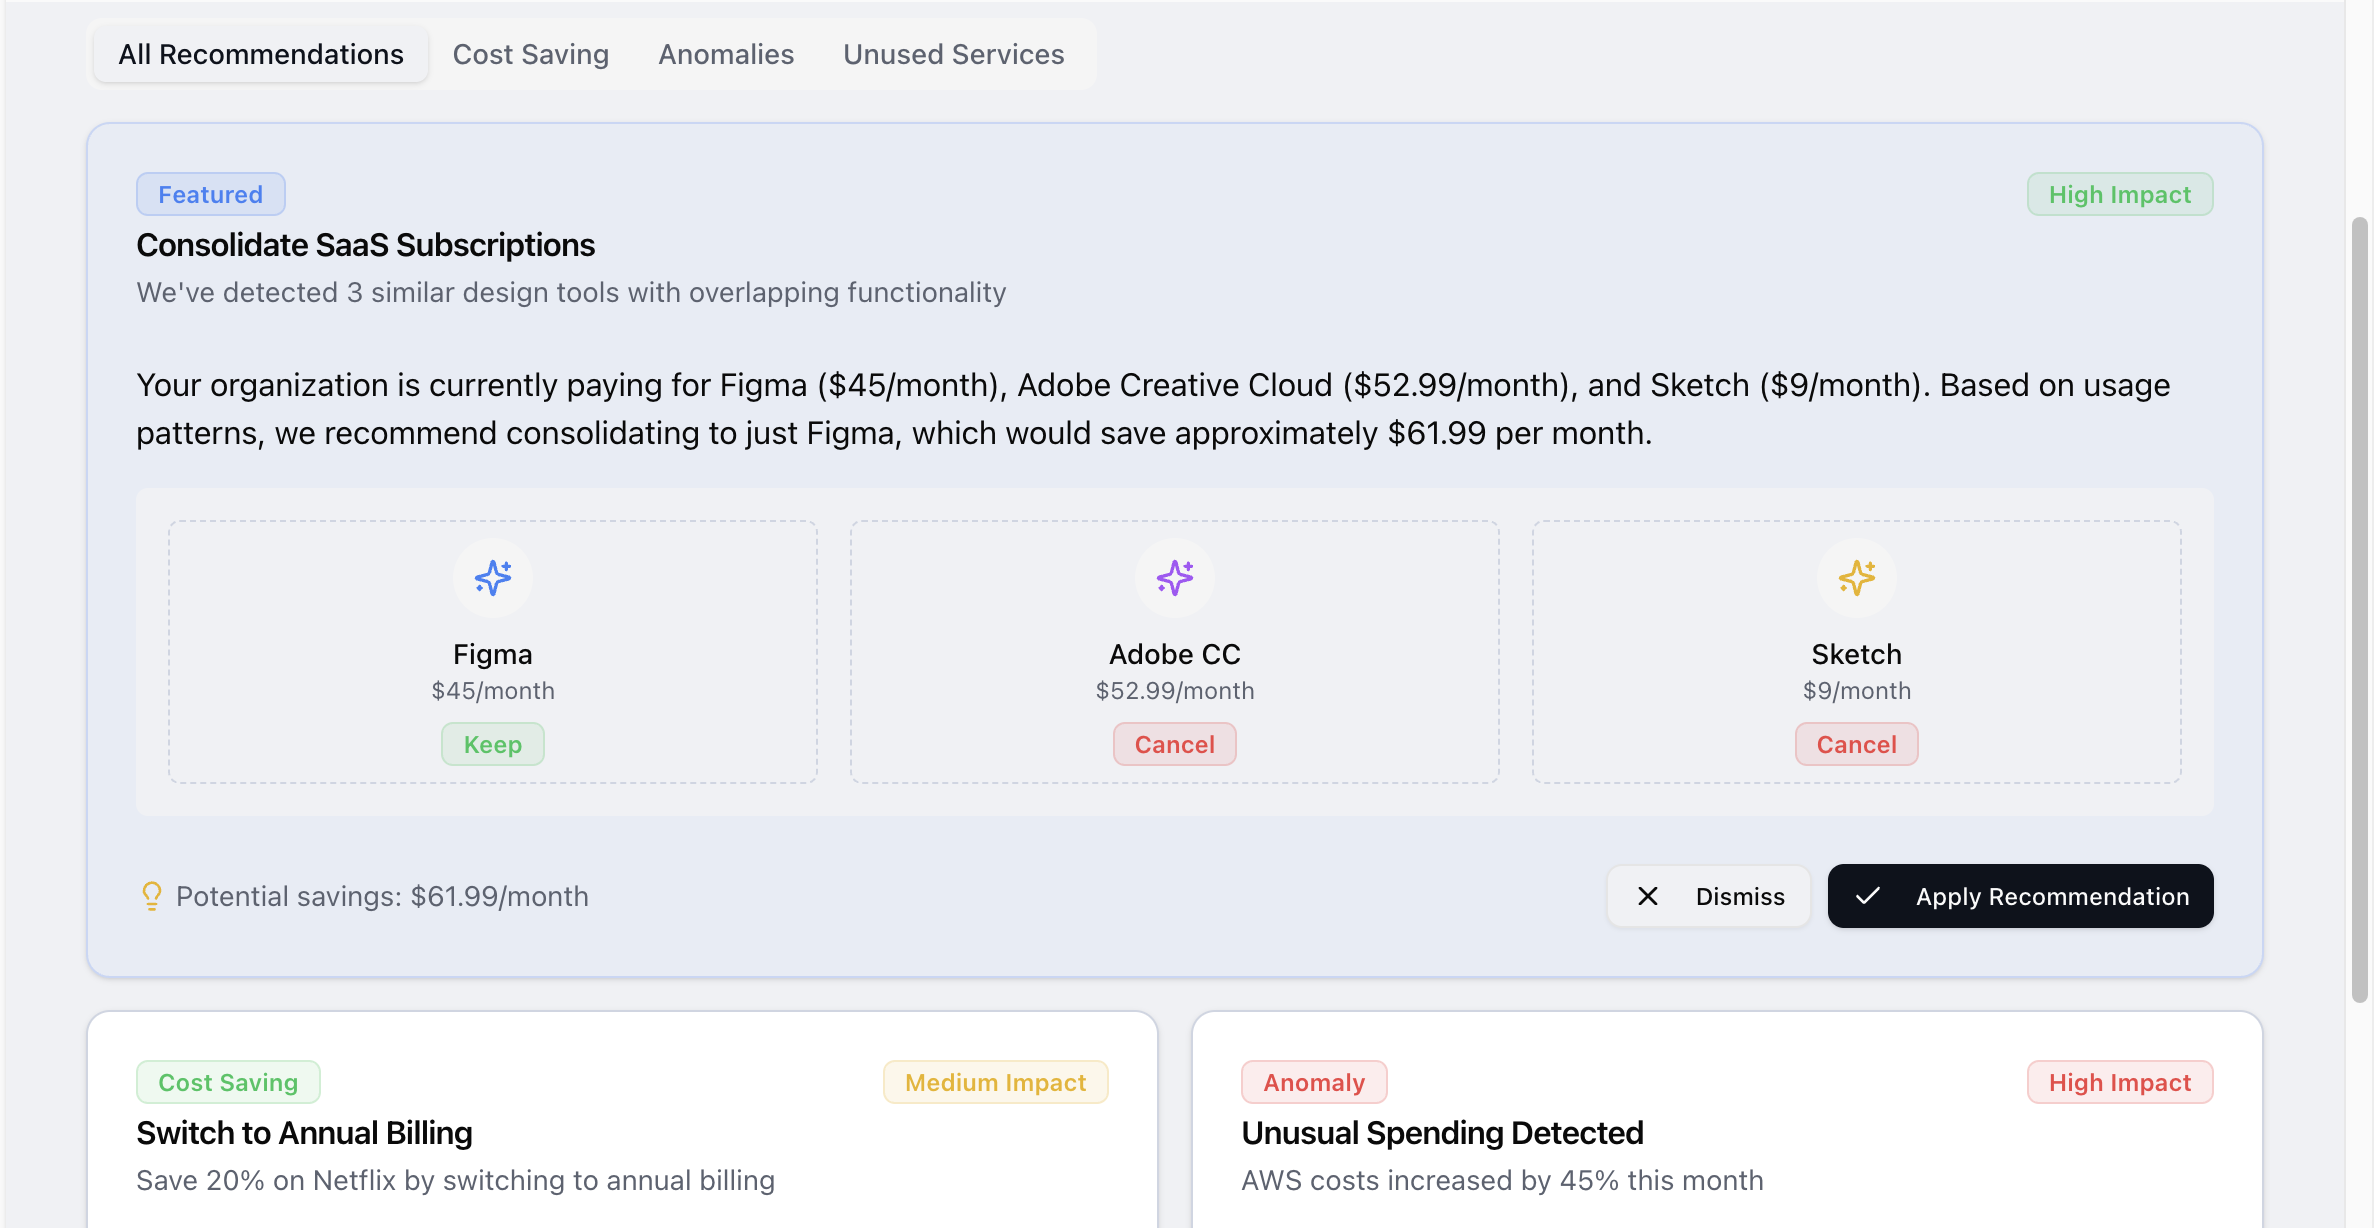
Task: Click 'Save 20% on Netflix' description
Action: click(456, 1180)
